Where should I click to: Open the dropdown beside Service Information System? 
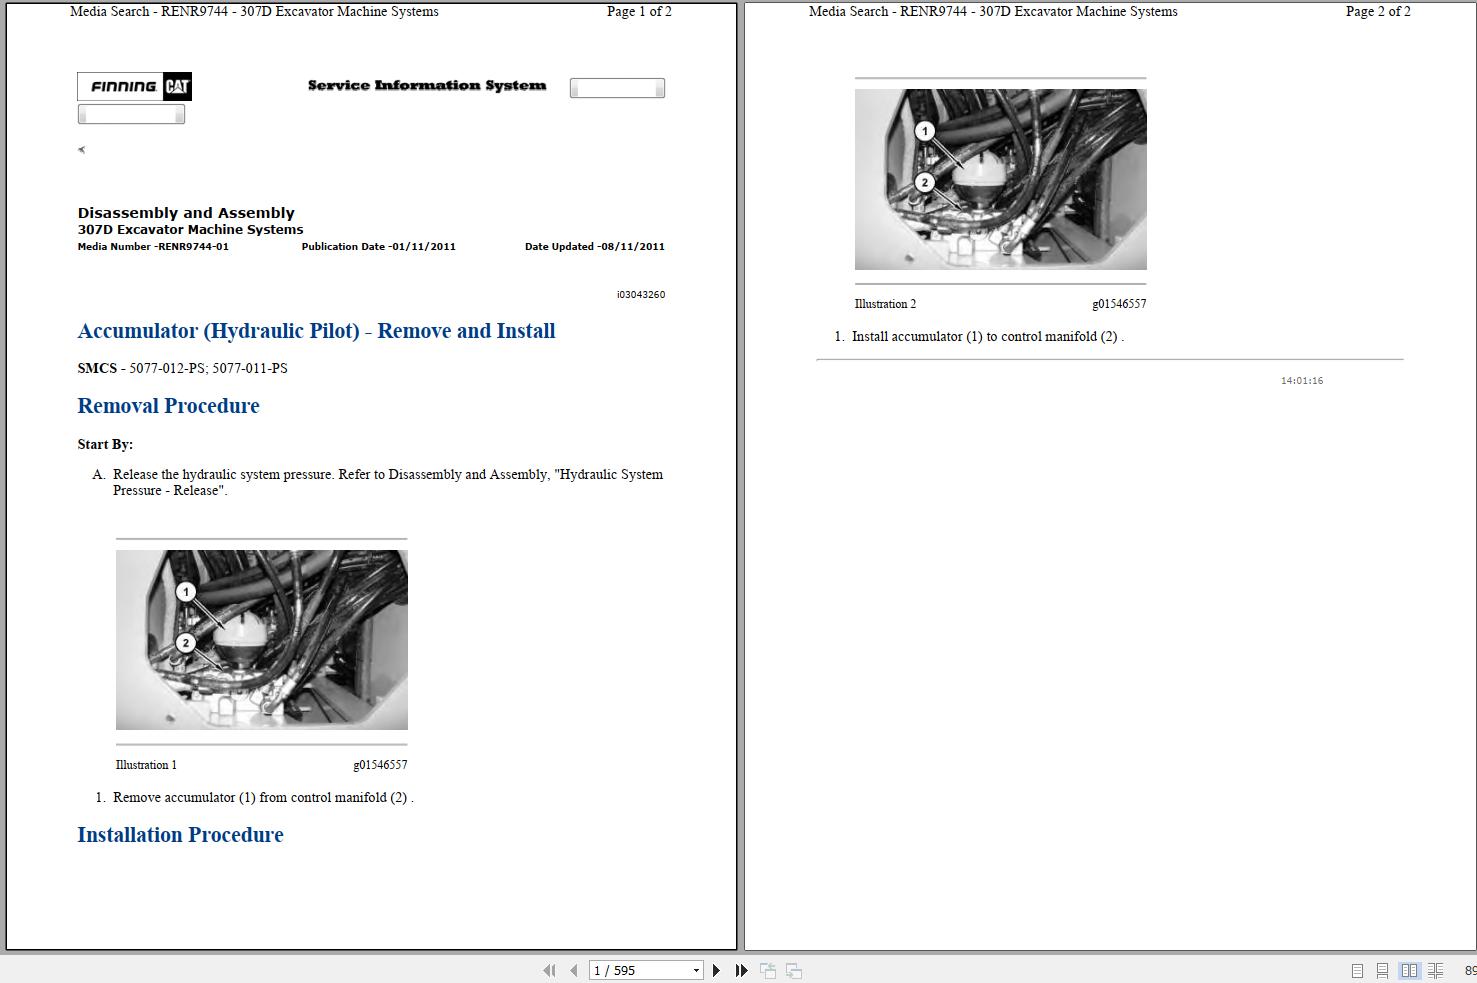pos(617,87)
